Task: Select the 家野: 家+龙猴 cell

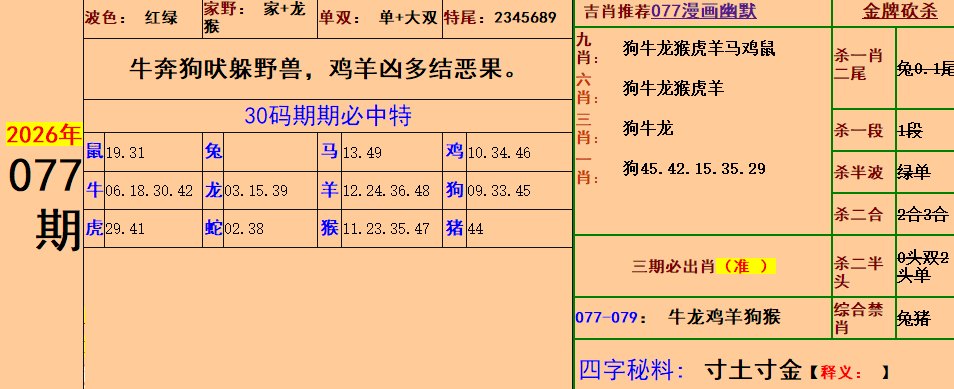Action: [x=260, y=18]
